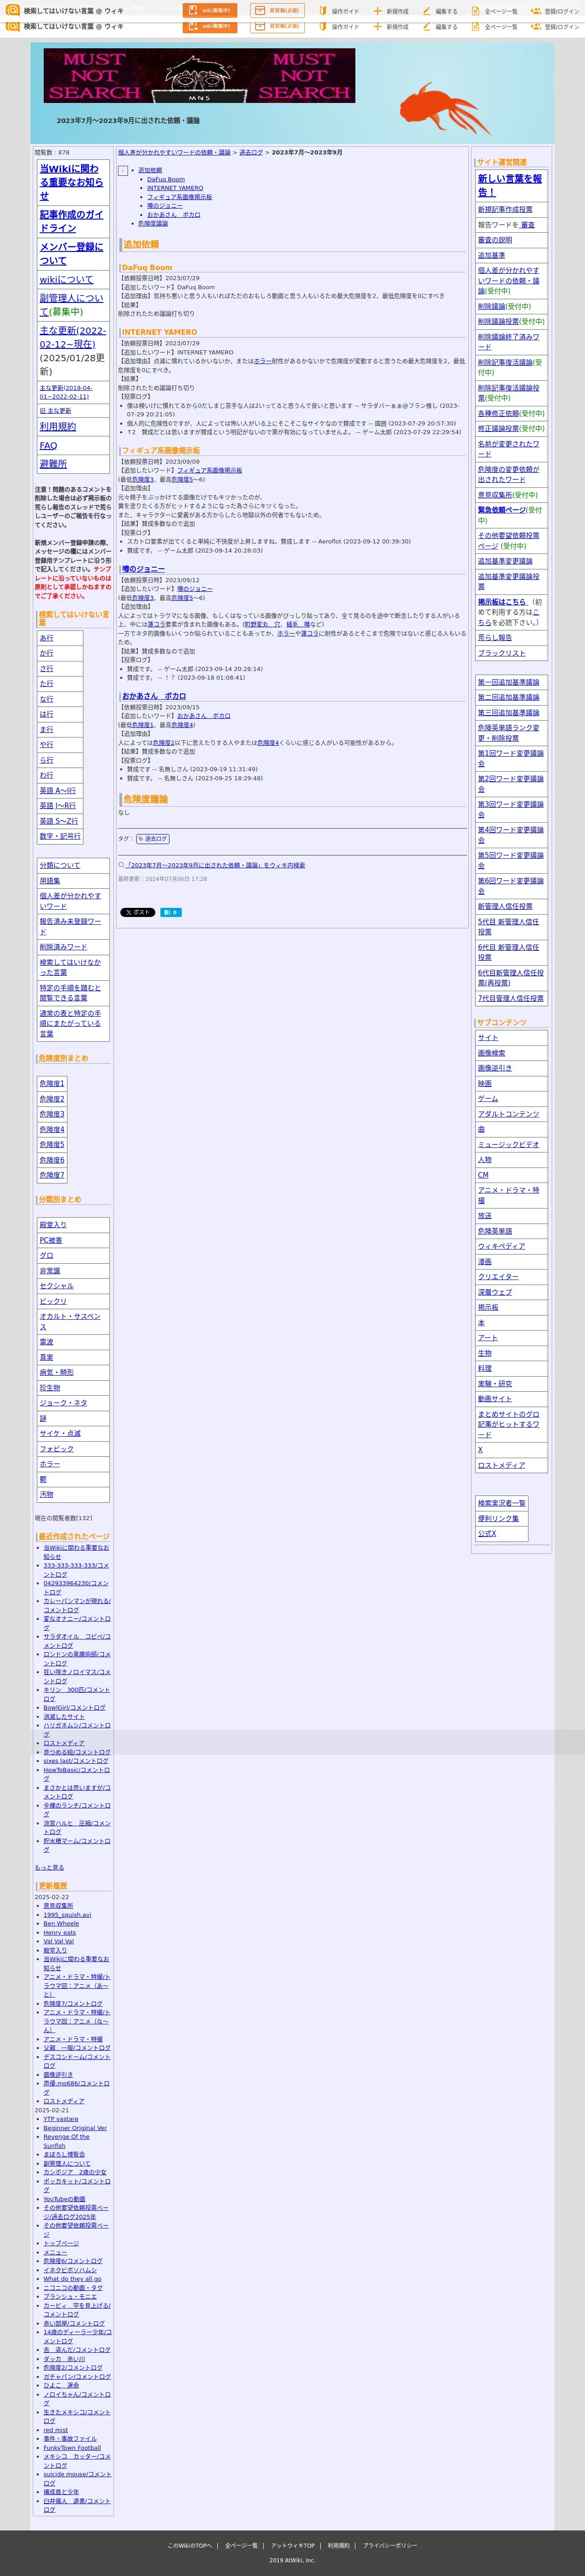Jump to おかあさん ボカロ in the table of contents
Viewport: 585px width, 2576px height.
point(174,215)
